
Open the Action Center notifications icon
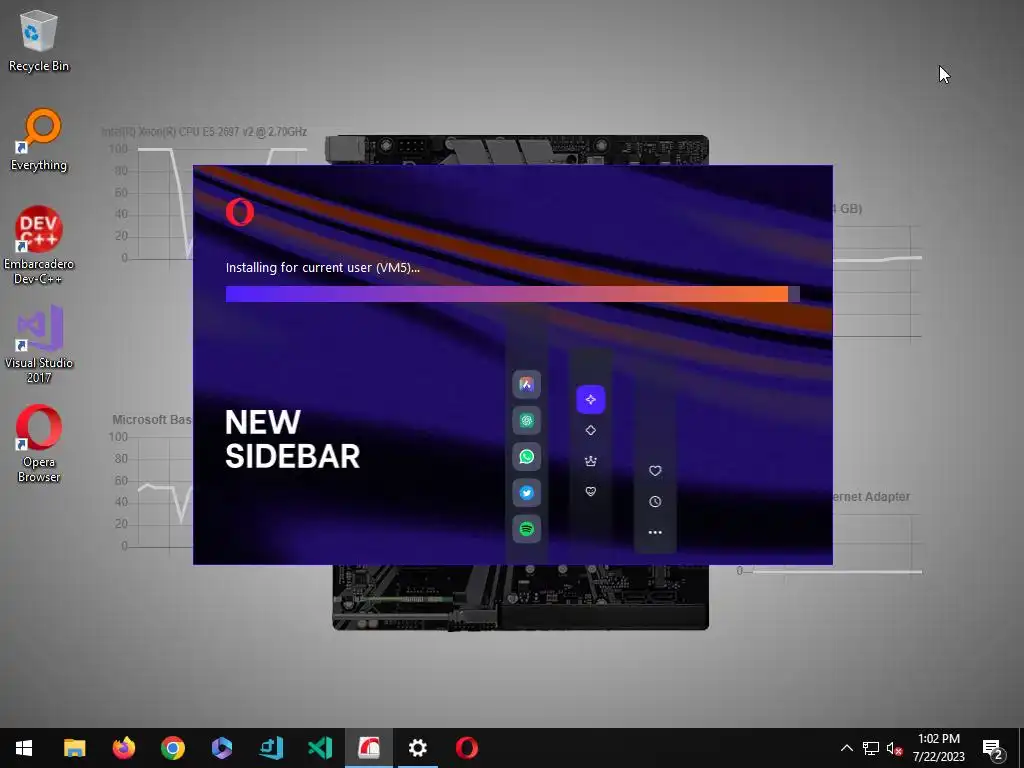pyautogui.click(x=993, y=748)
